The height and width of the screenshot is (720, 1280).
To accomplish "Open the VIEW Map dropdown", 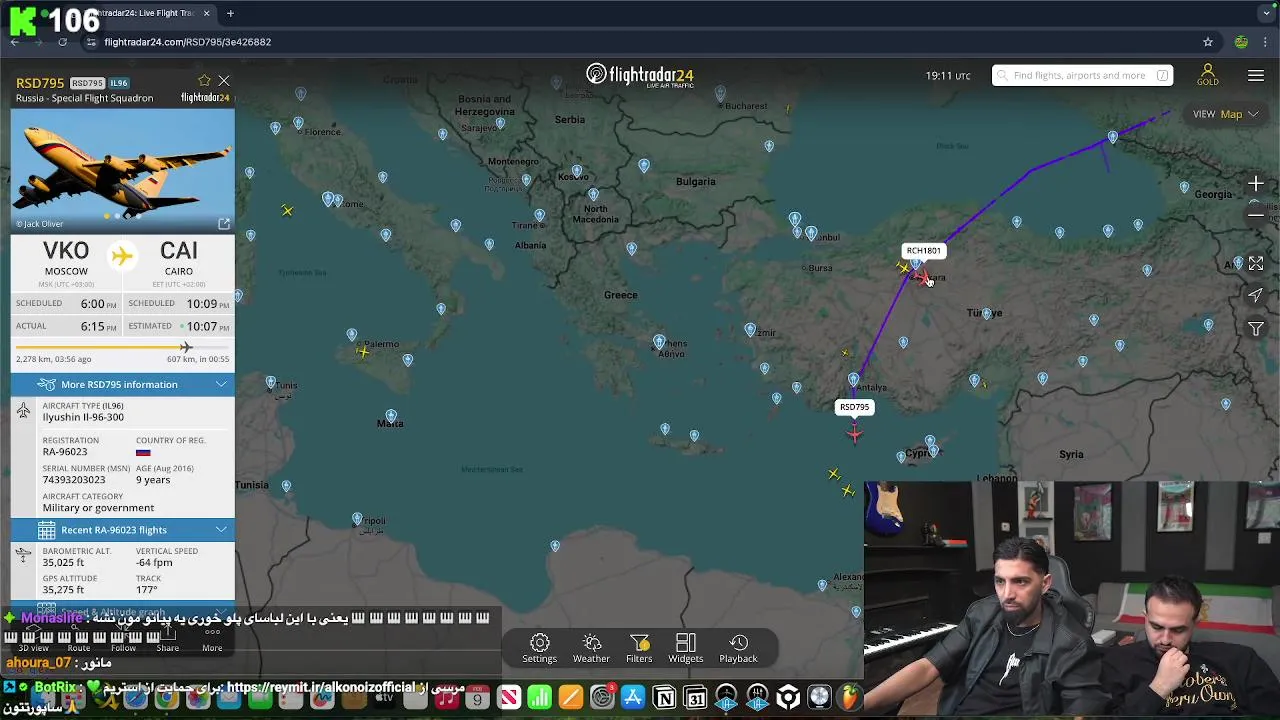I will coord(1225,114).
